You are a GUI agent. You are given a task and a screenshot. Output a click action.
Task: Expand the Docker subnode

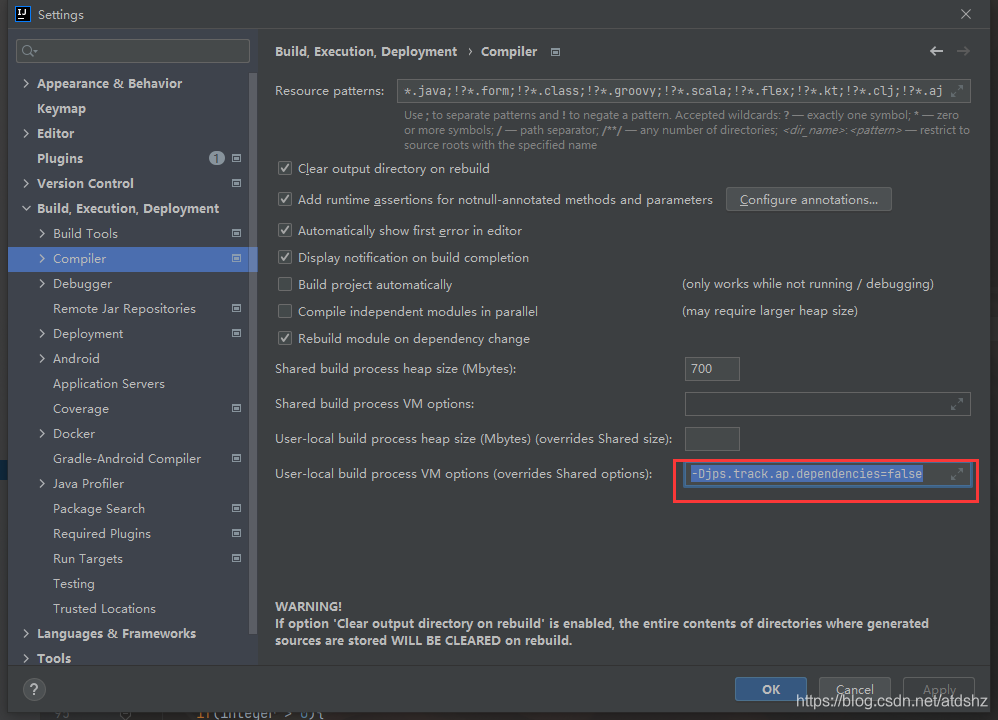(42, 434)
